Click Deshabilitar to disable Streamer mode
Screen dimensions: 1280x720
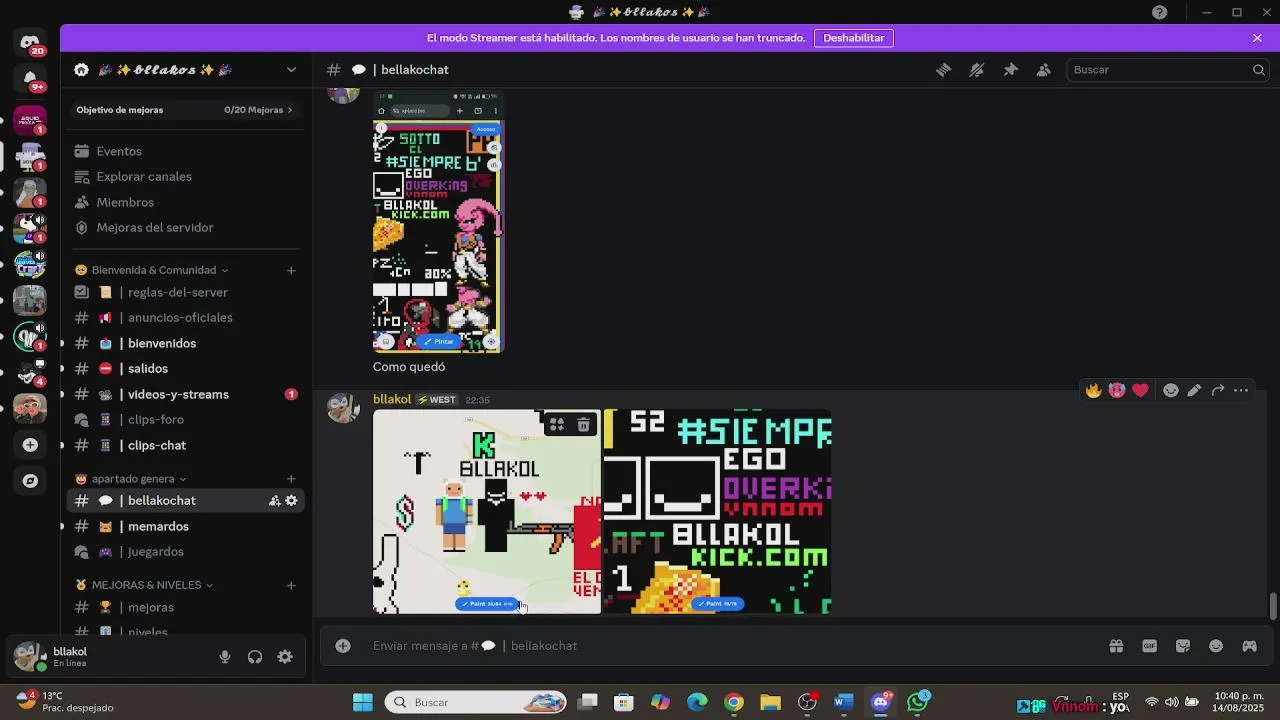point(854,38)
